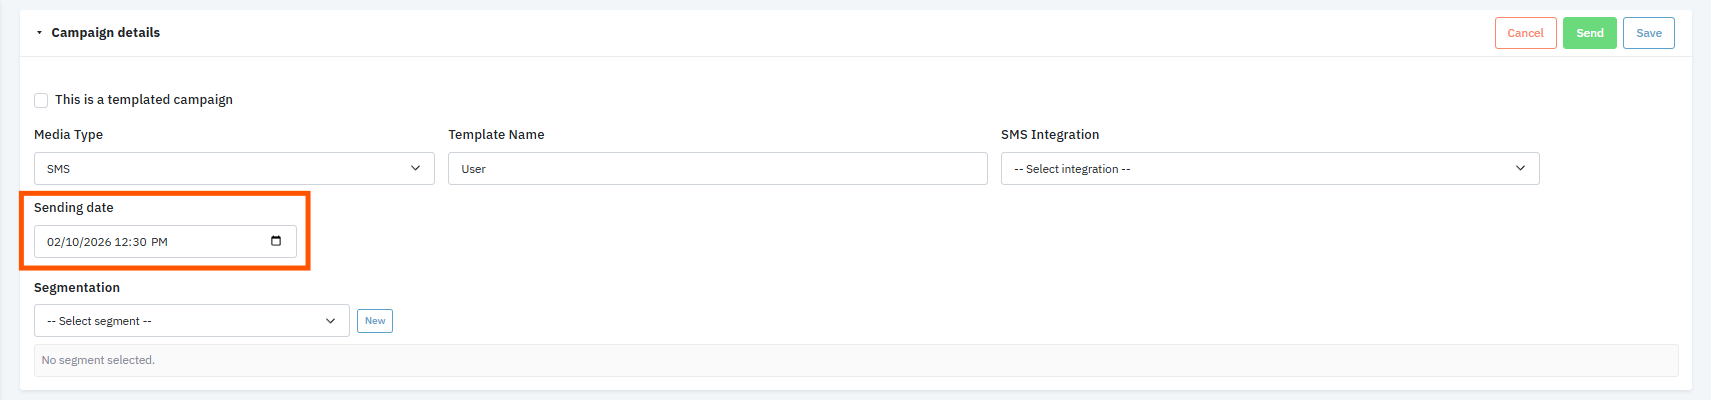Click the Sending date field label
The width and height of the screenshot is (1711, 400).
point(74,208)
